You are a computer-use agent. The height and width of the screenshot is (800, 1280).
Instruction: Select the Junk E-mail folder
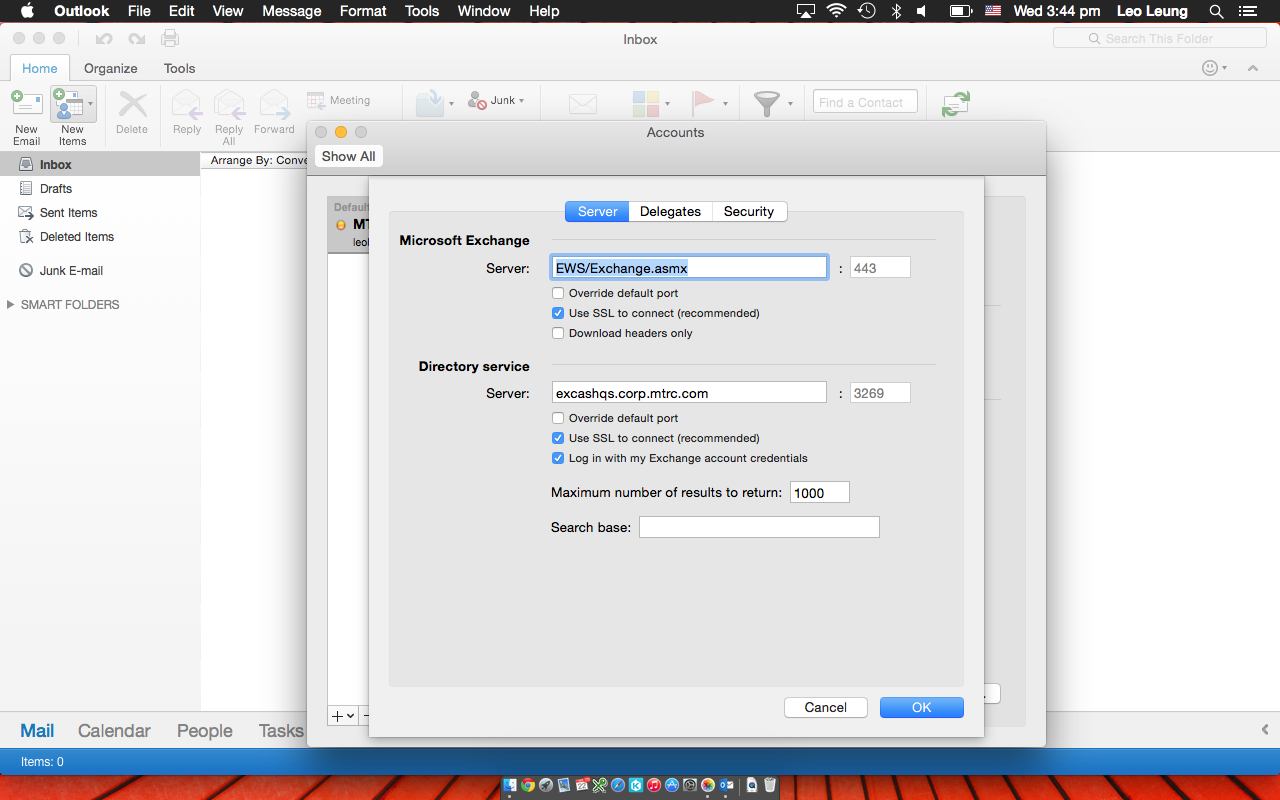point(100,270)
